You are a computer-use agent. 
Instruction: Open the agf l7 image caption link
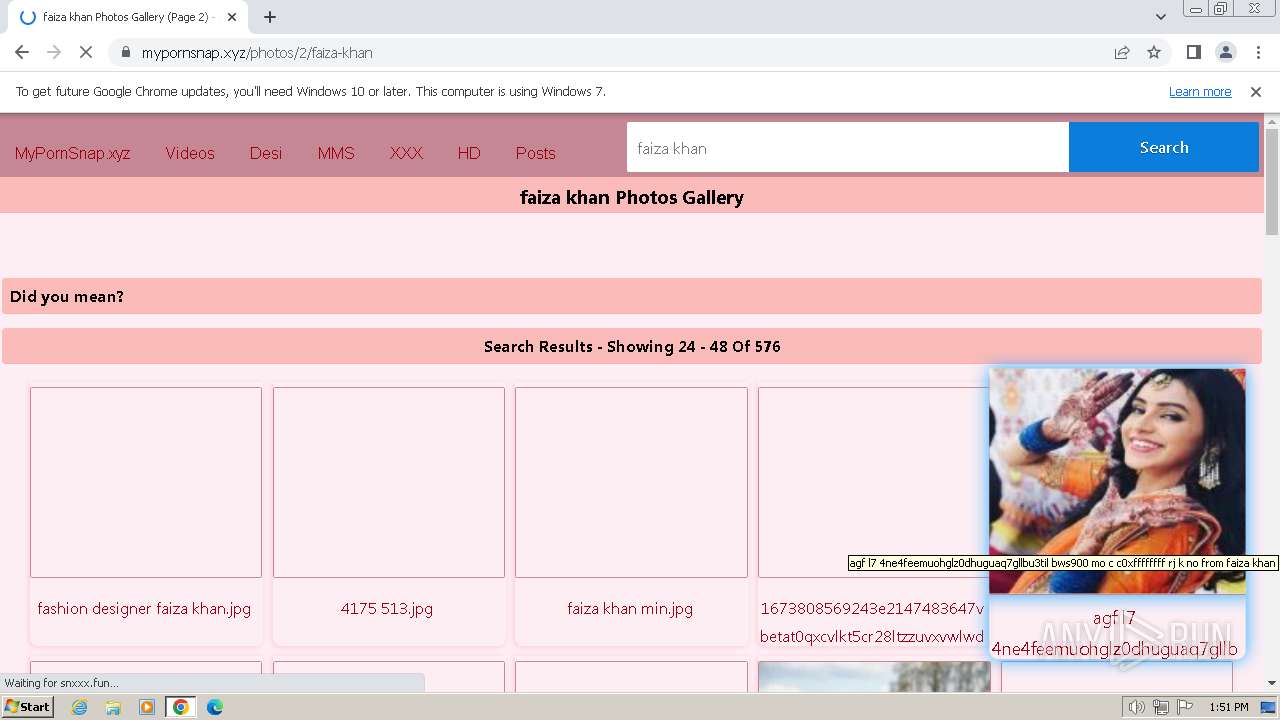(1115, 634)
